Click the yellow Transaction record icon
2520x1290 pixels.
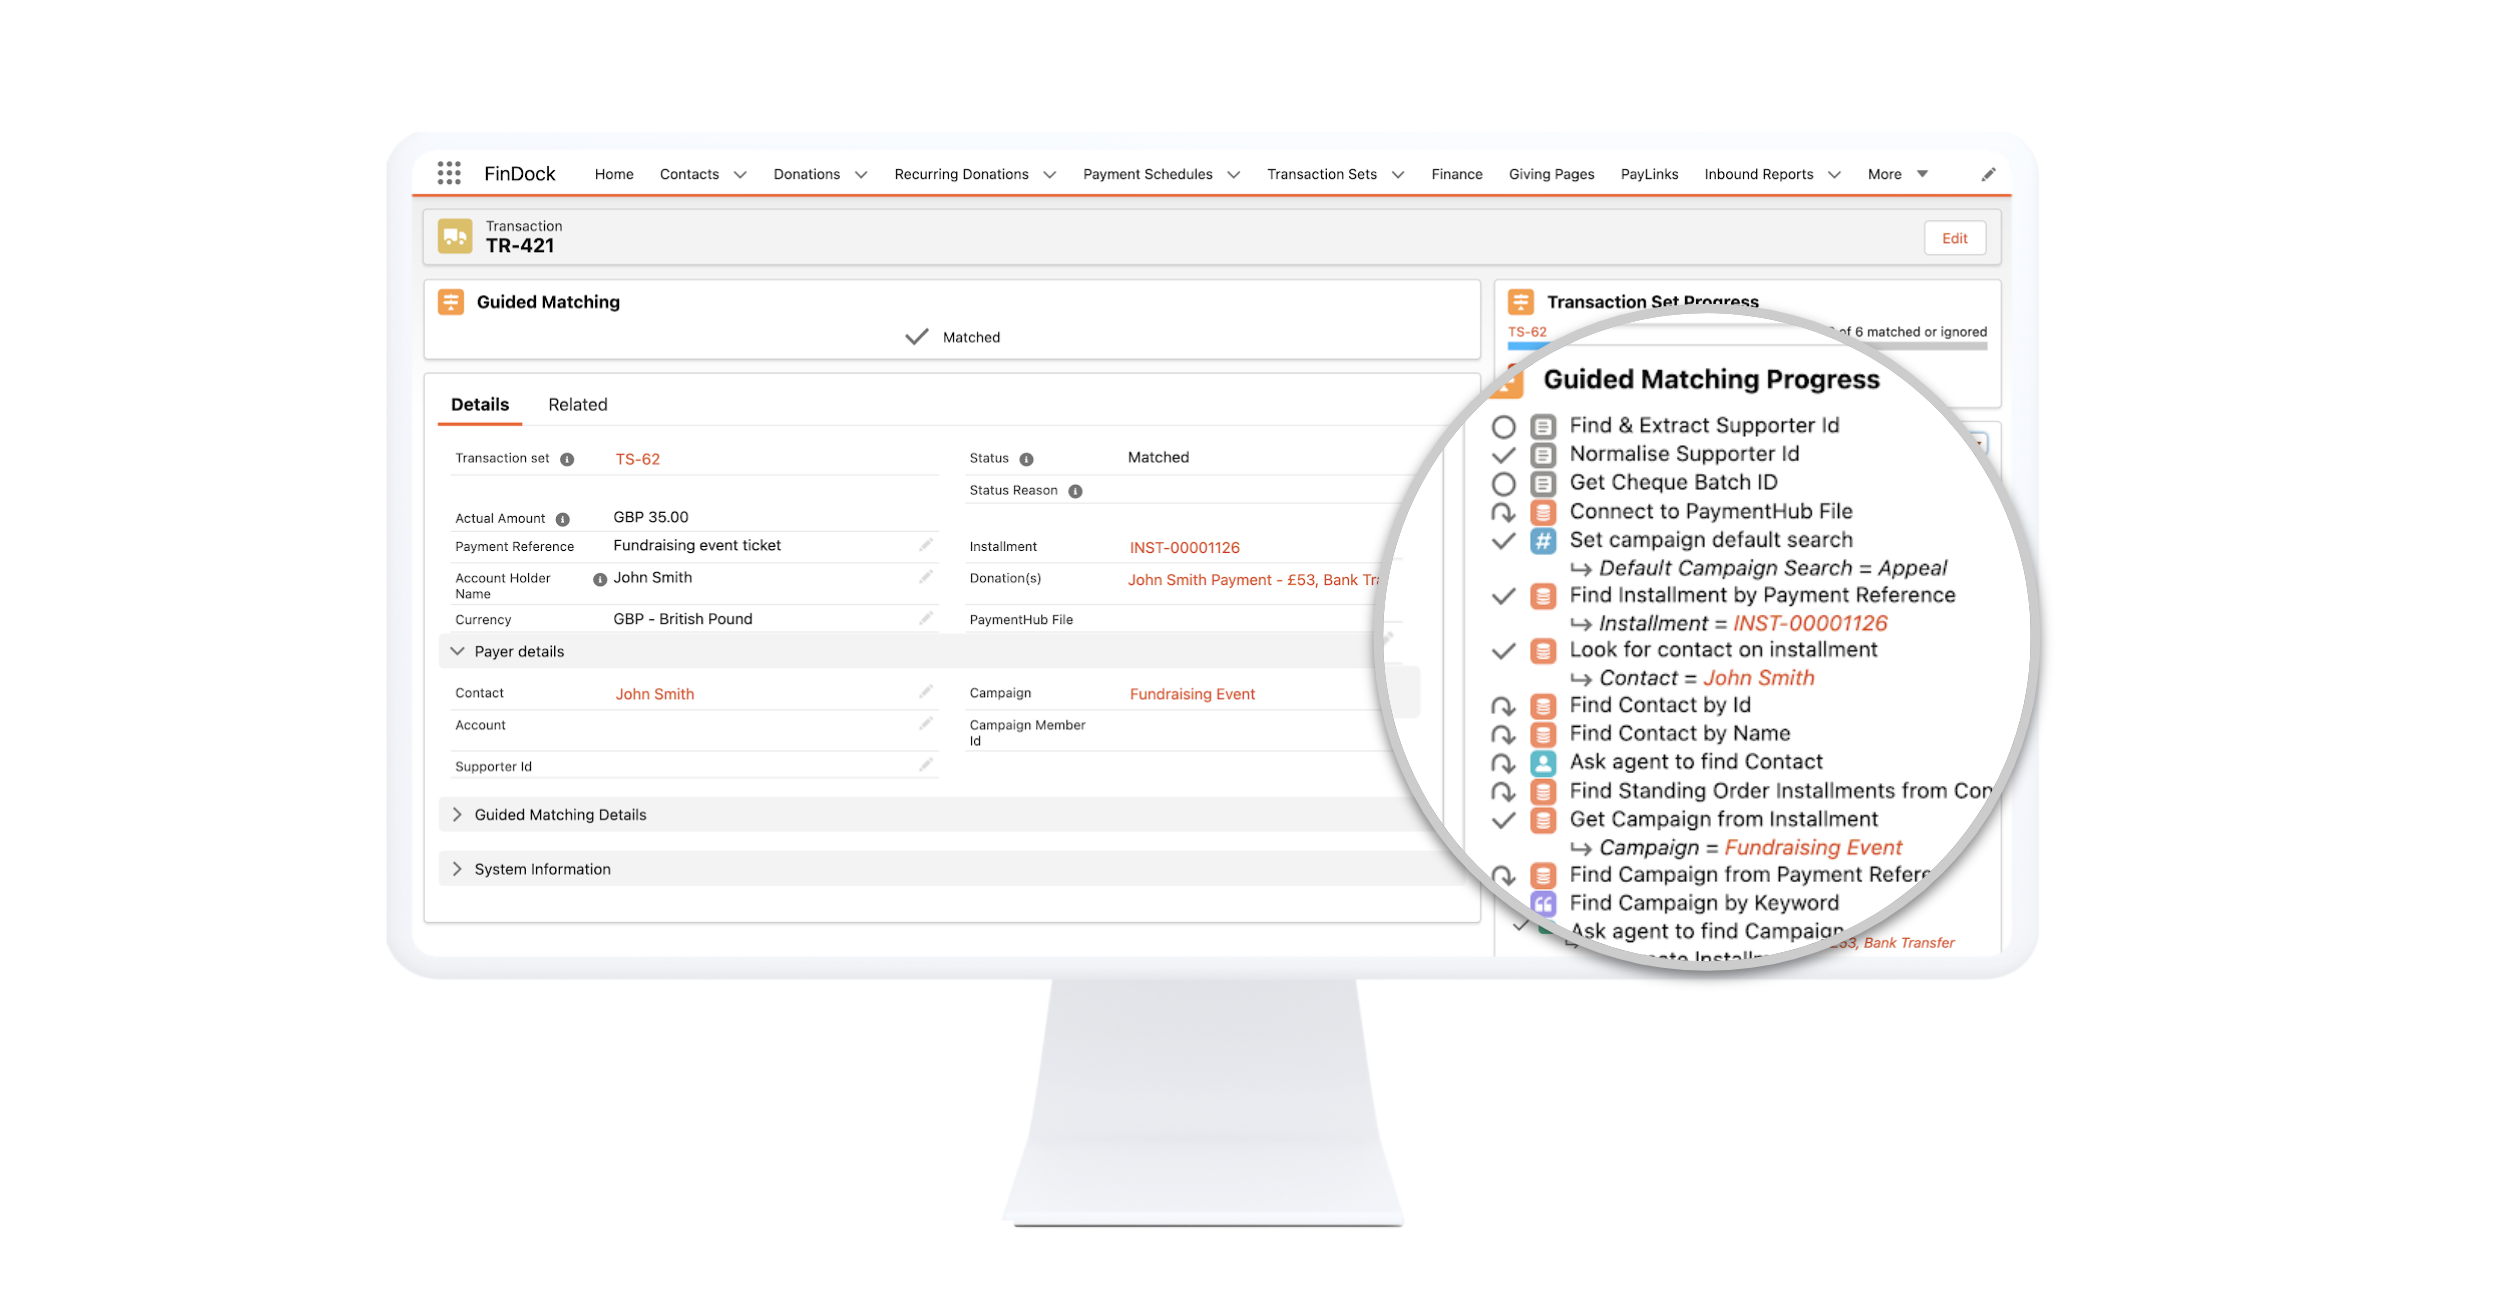coord(455,237)
